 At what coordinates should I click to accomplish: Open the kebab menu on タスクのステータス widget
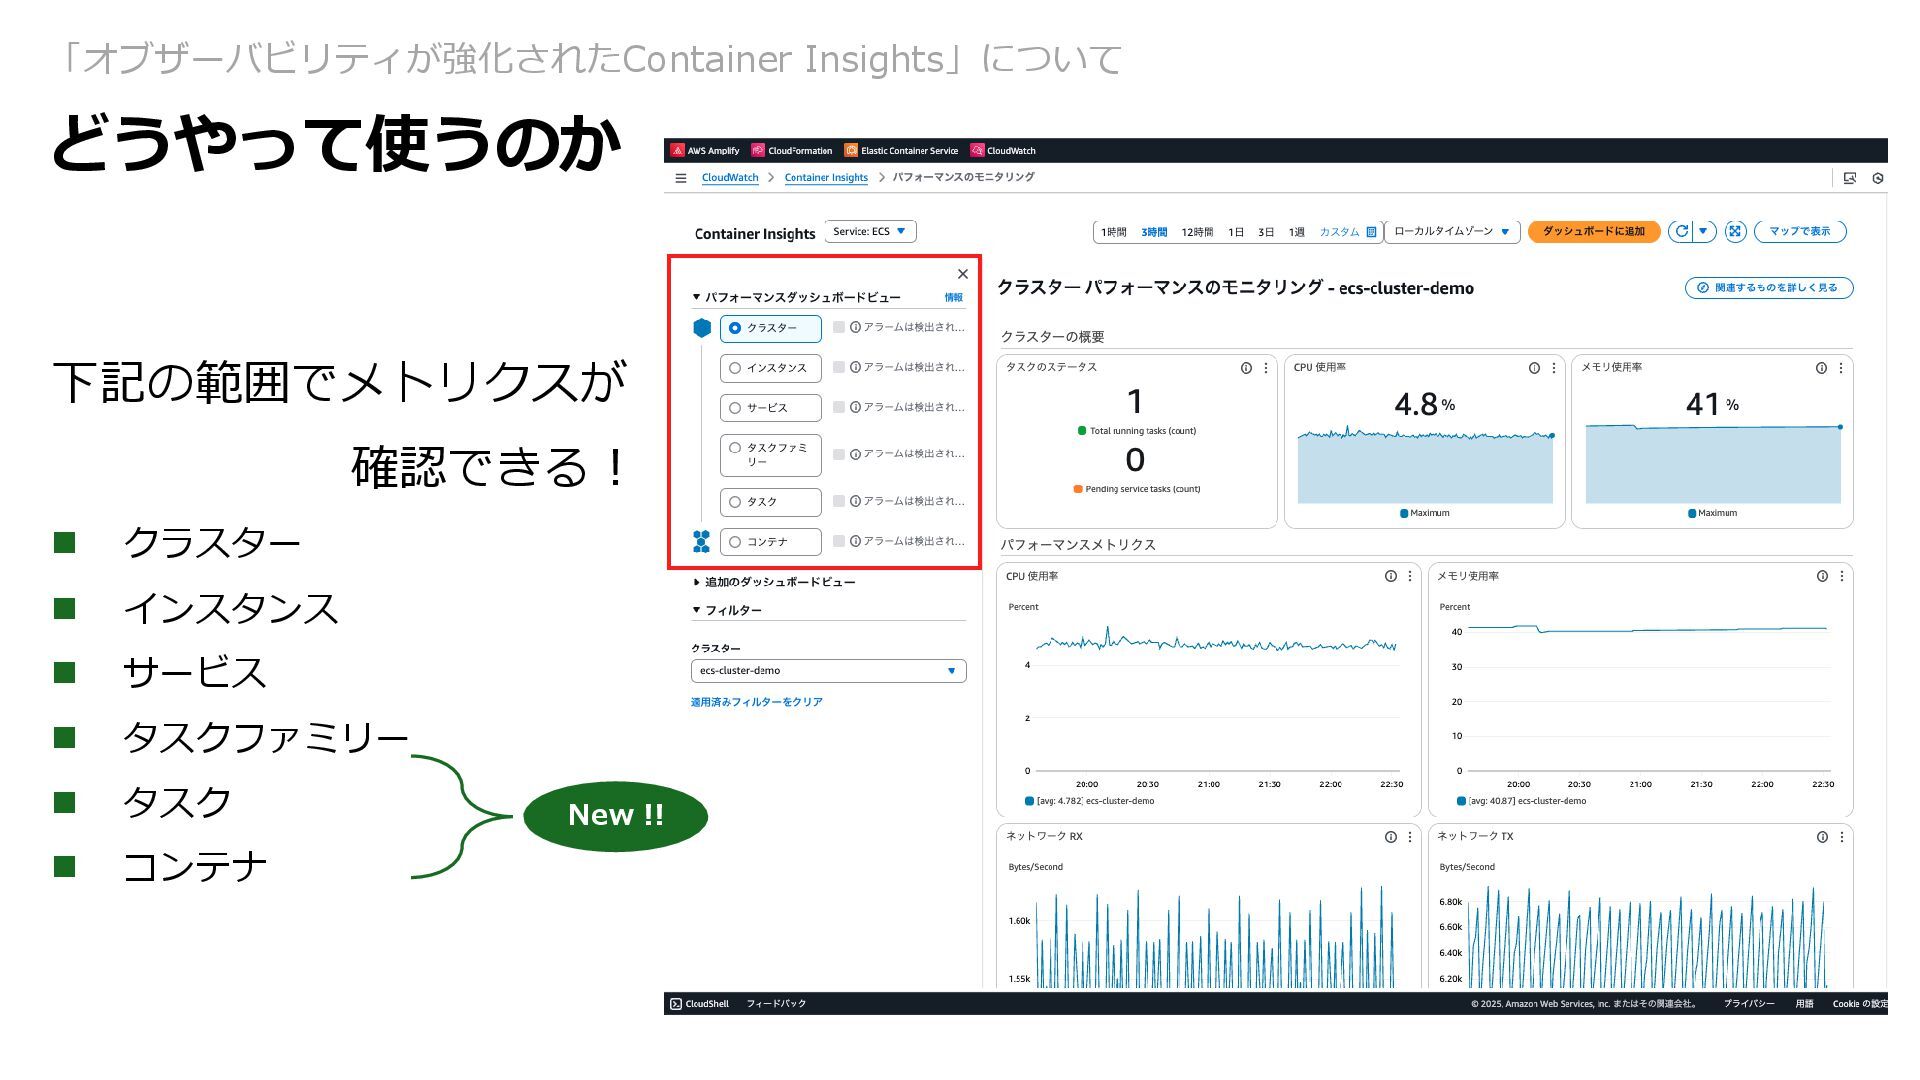tap(1266, 368)
